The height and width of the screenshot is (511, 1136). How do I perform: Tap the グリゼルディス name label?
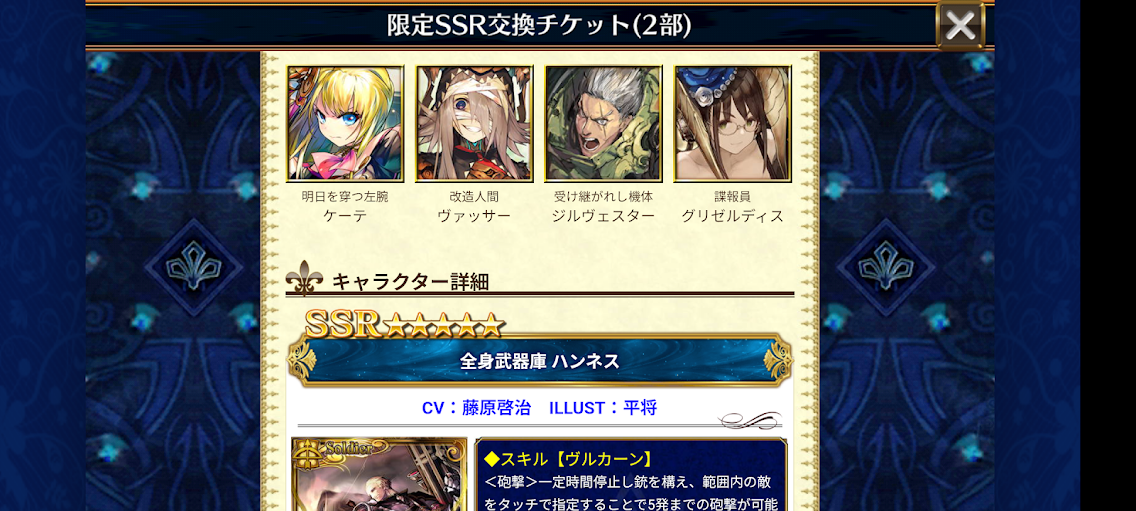[x=732, y=216]
